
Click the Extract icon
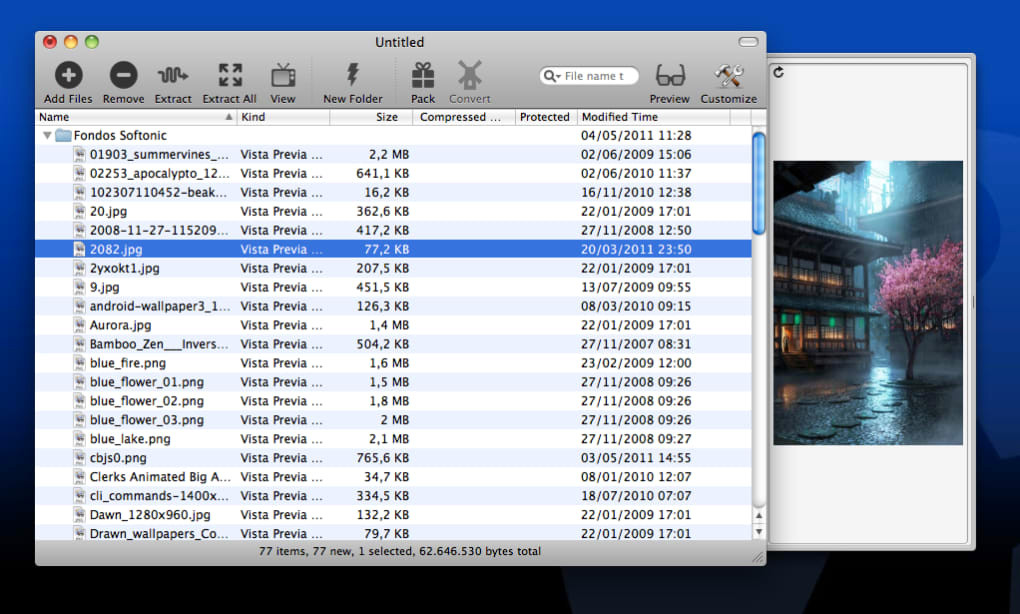coord(173,76)
